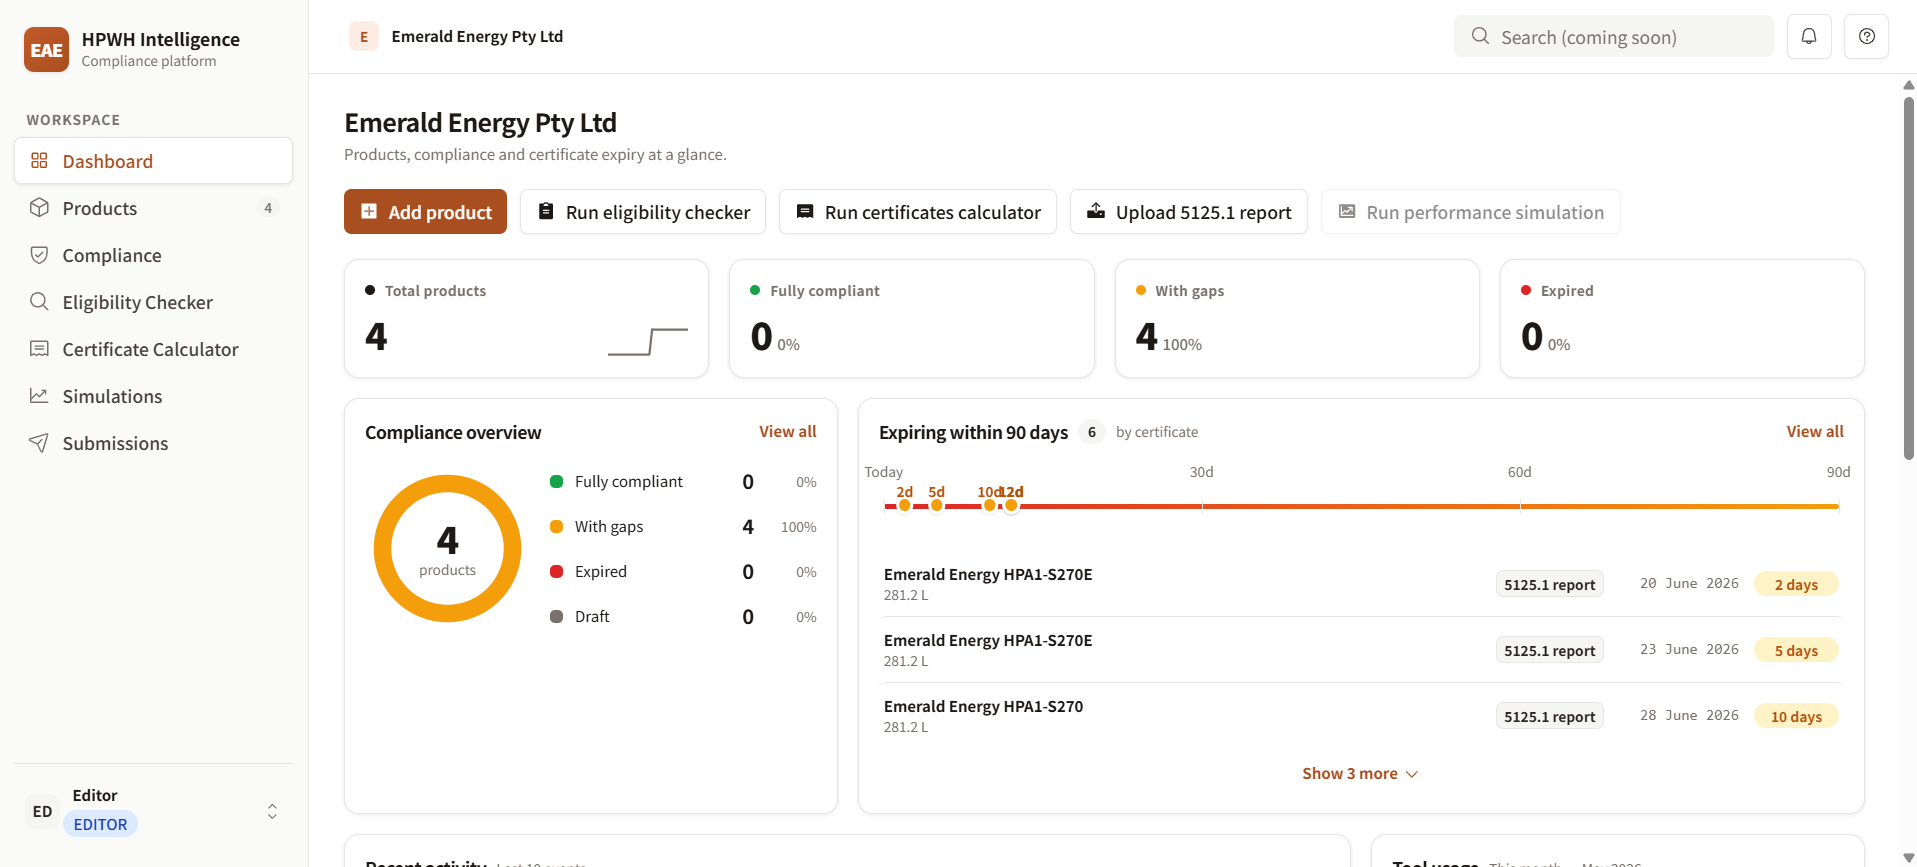Screen dimensions: 1917x867
Task: Open Eligibility Checker from sidebar
Action: click(x=153, y=302)
